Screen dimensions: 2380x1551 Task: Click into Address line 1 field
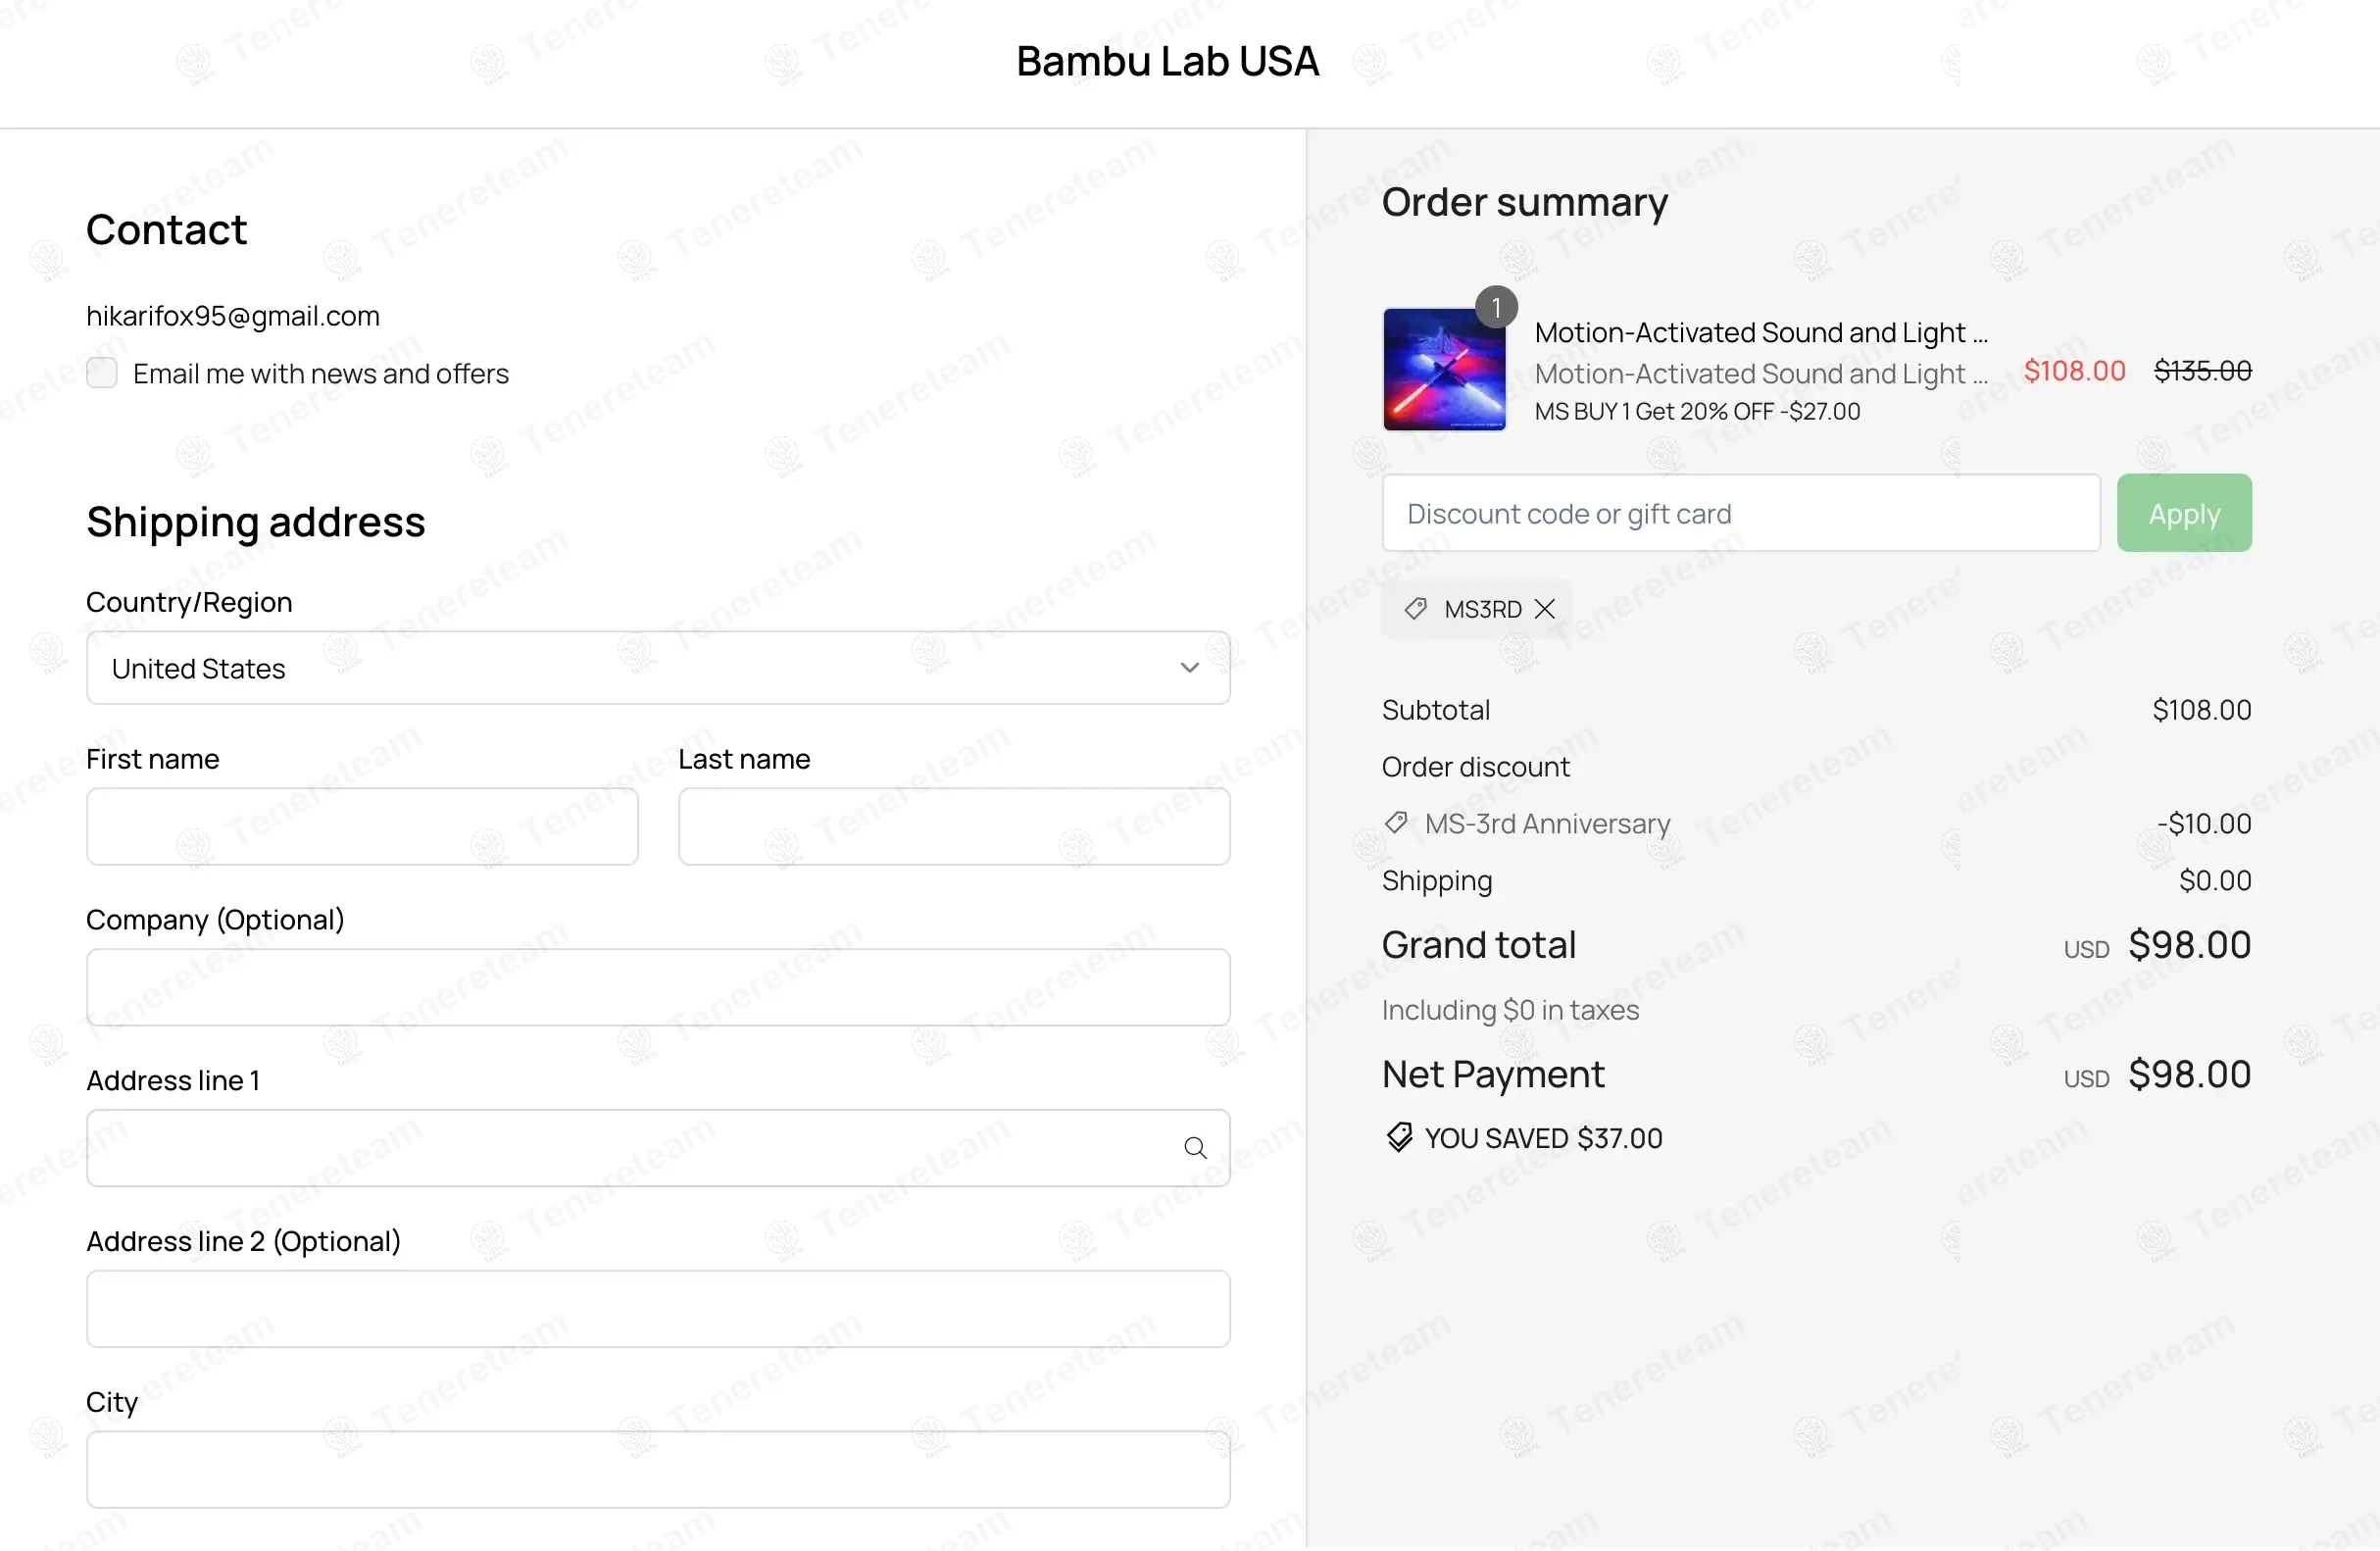point(630,1148)
